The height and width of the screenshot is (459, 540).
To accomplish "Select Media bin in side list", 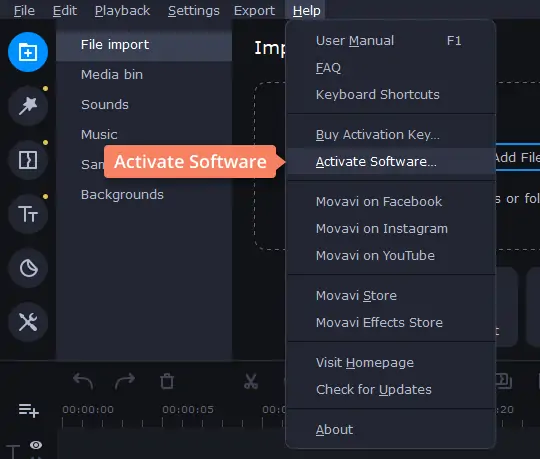I will [x=144, y=75].
